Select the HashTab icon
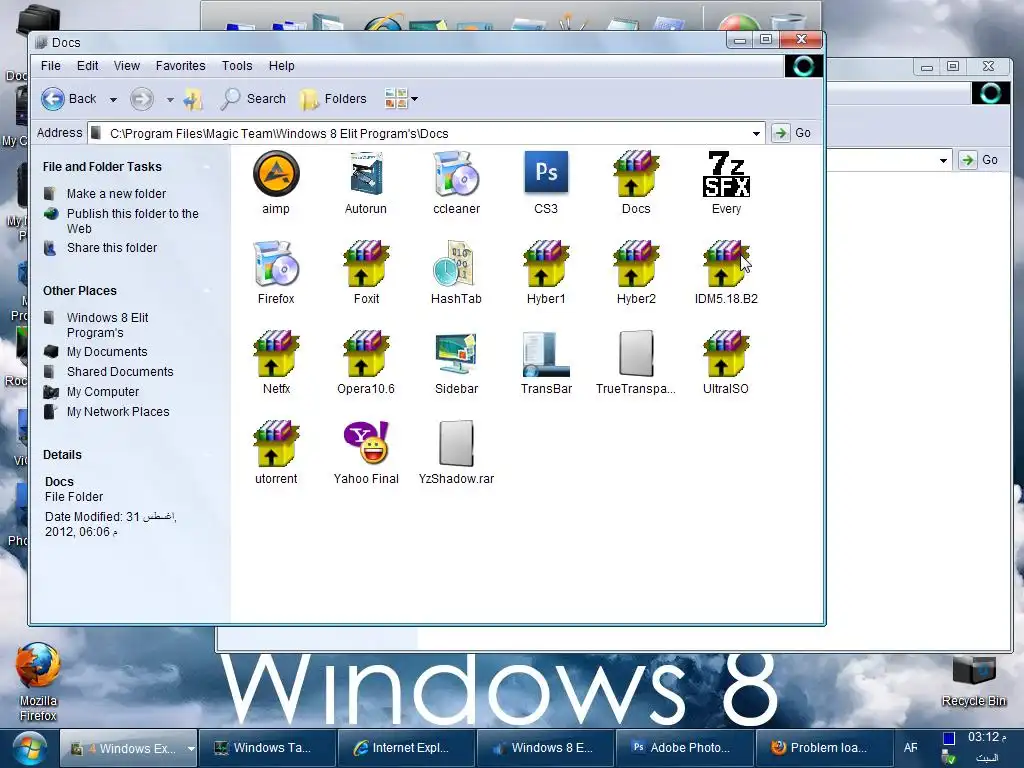Screen dimensions: 1024x768 pyautogui.click(x=456, y=264)
